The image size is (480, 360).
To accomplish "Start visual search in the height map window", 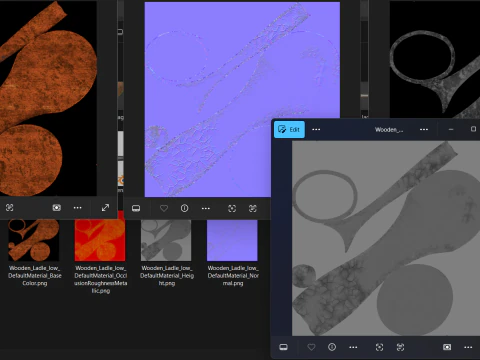I will pos(379,347).
